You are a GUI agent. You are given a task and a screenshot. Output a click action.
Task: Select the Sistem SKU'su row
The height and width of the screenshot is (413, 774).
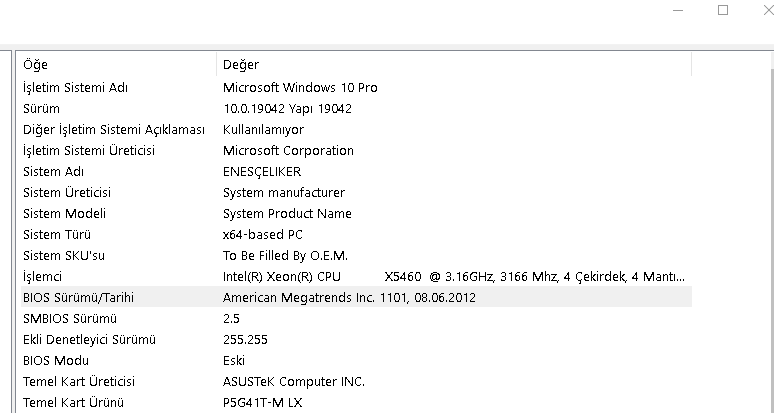(63, 255)
